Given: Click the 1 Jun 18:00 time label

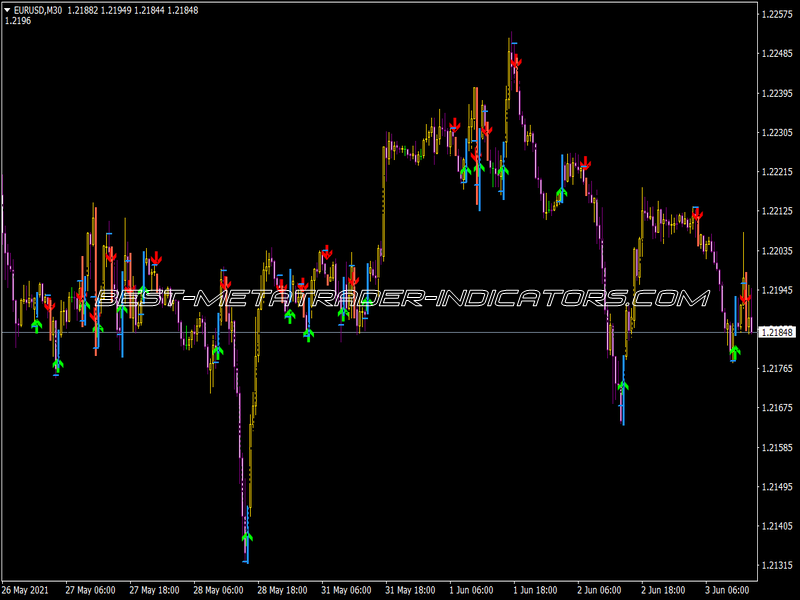Looking at the screenshot, I should tap(535, 590).
